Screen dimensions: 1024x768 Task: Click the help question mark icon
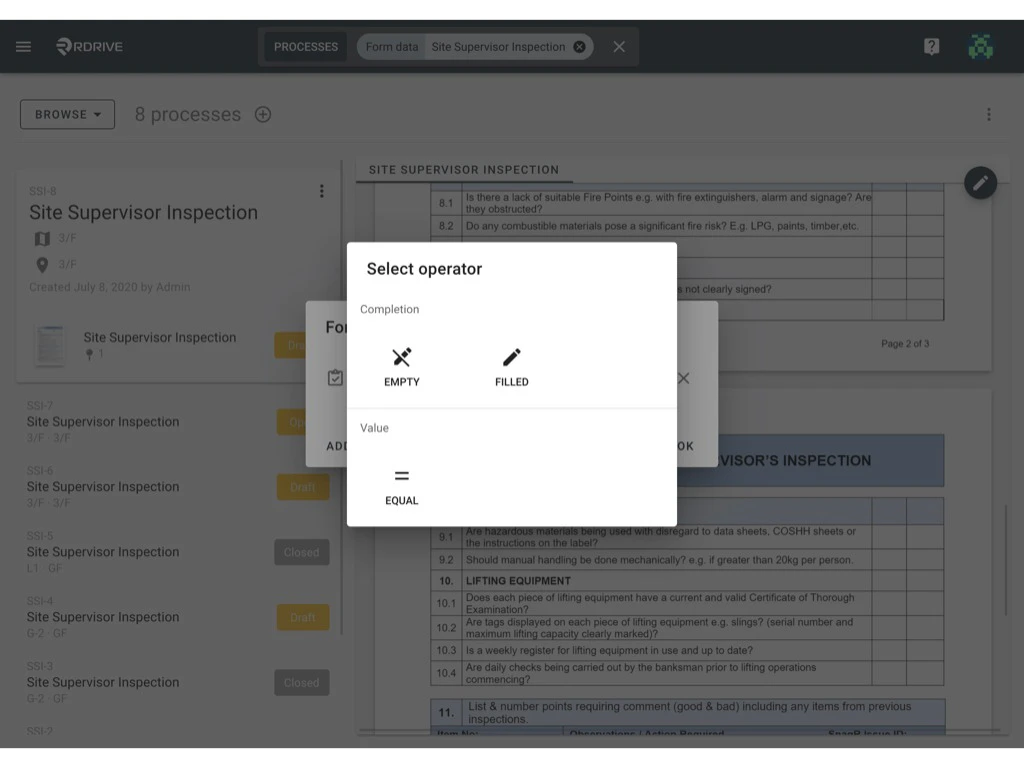point(931,46)
